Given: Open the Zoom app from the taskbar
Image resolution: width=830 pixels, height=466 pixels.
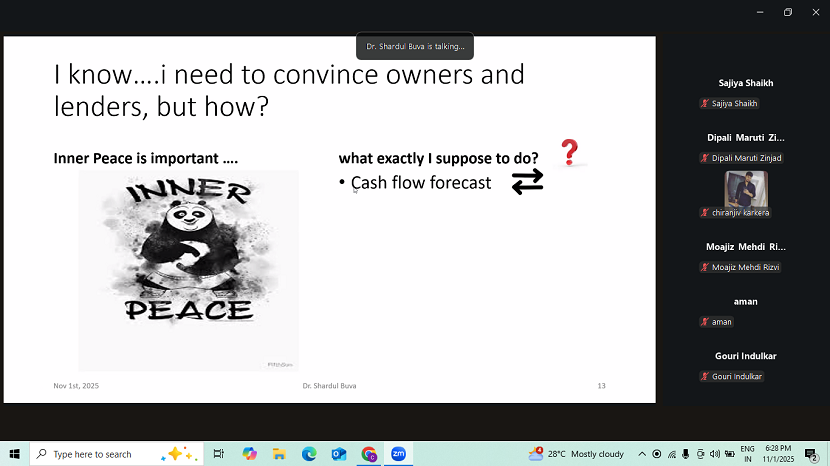Looking at the screenshot, I should tap(398, 454).
